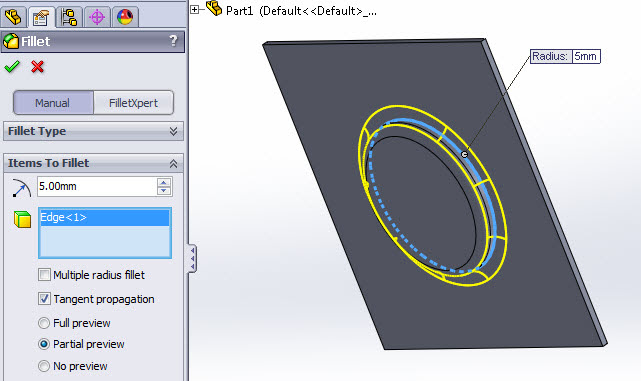Screen dimensions: 641x381
Task: Open the FeatureManager design tree tab
Action: [13, 17]
